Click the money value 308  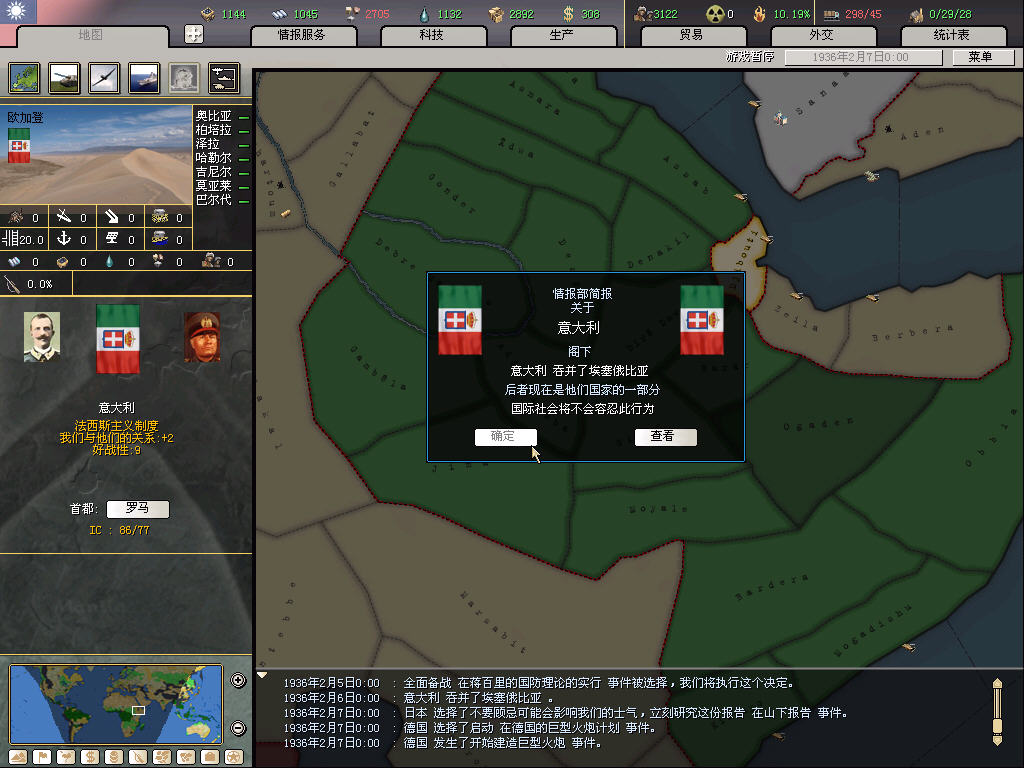pyautogui.click(x=590, y=14)
